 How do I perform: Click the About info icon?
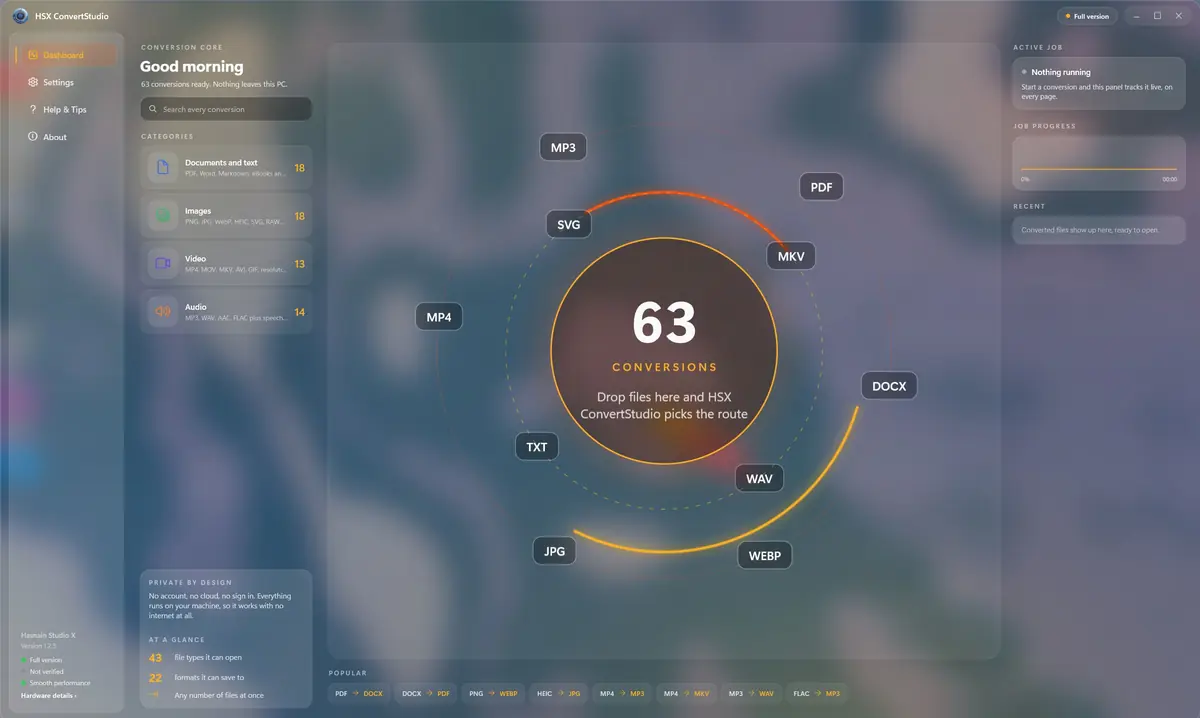tap(33, 137)
